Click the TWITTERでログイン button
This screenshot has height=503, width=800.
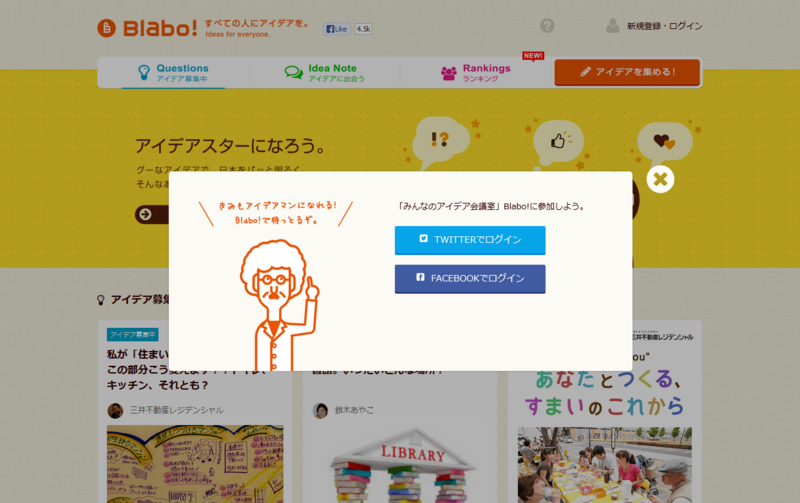tap(470, 240)
